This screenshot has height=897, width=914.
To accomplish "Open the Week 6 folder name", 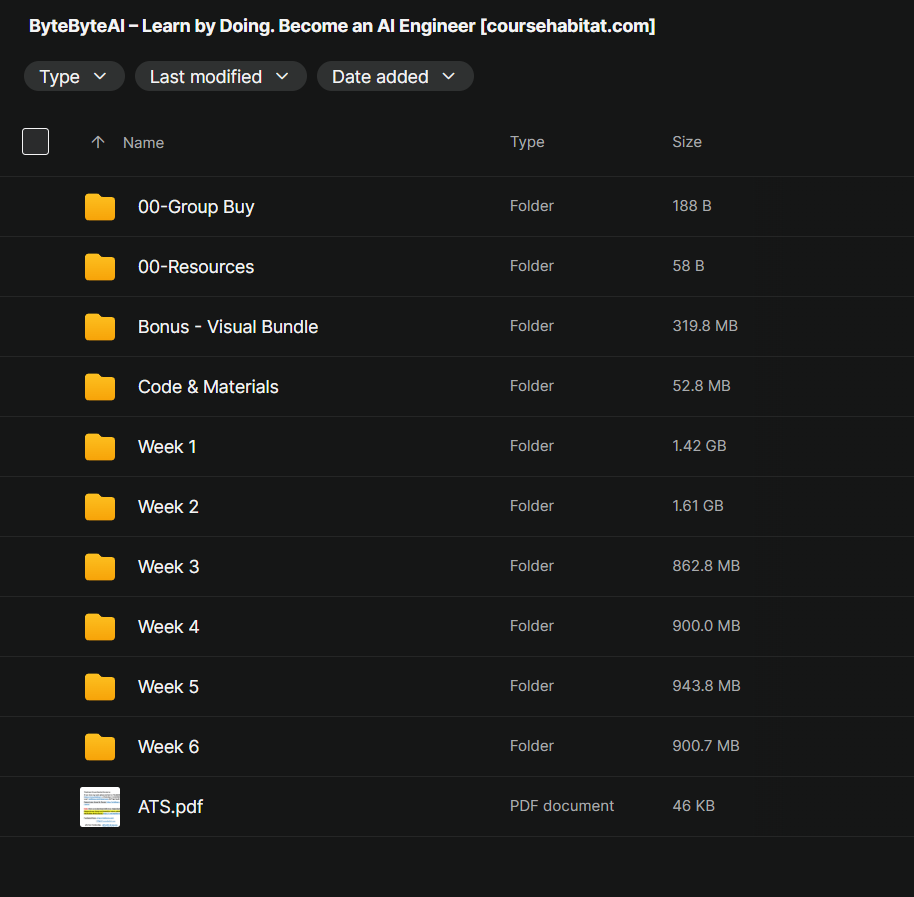I will coord(168,747).
